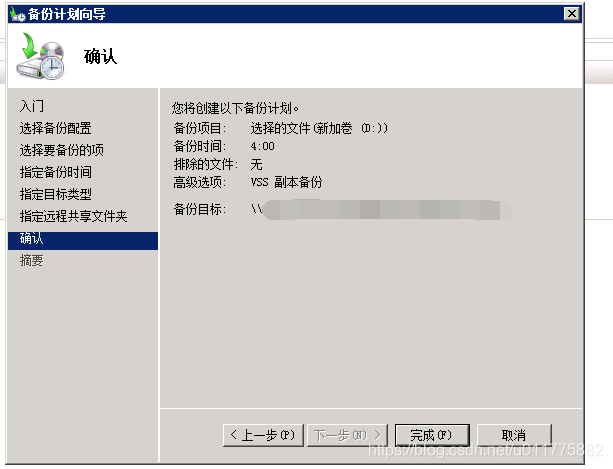613x469 pixels.
Task: Click the 上一步(P) previous button
Action: tap(263, 435)
